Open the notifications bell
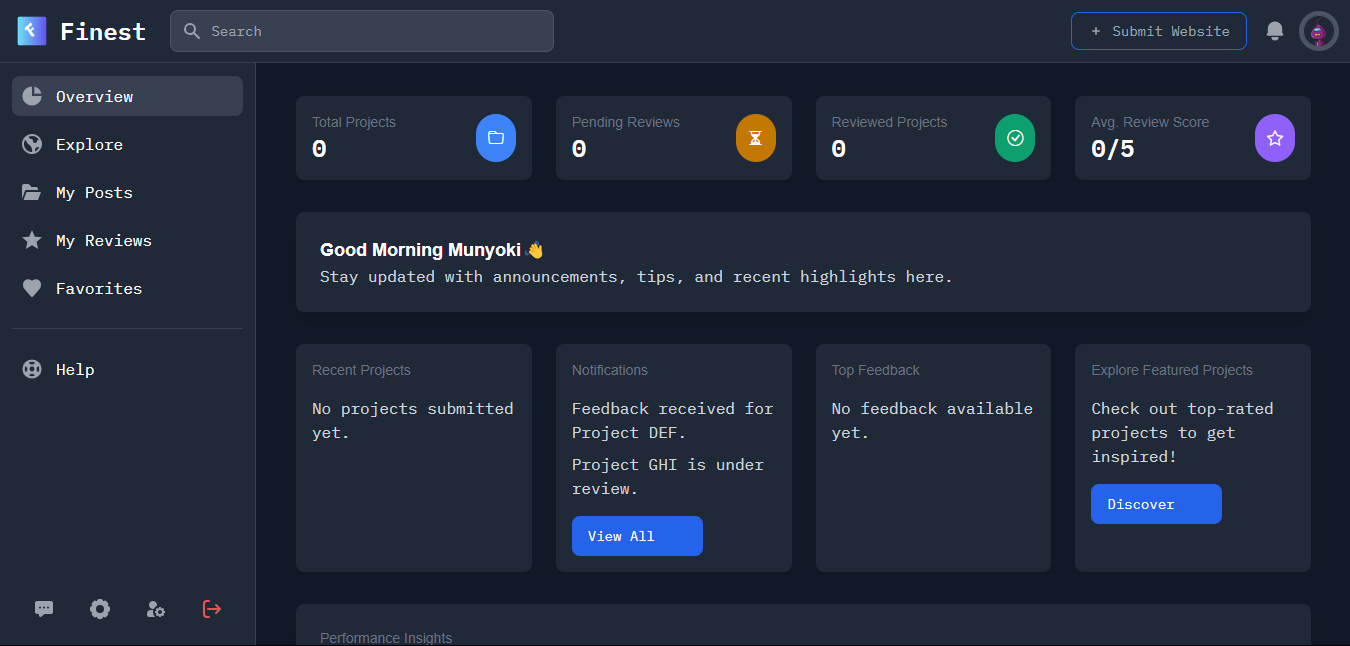 pyautogui.click(x=1275, y=31)
